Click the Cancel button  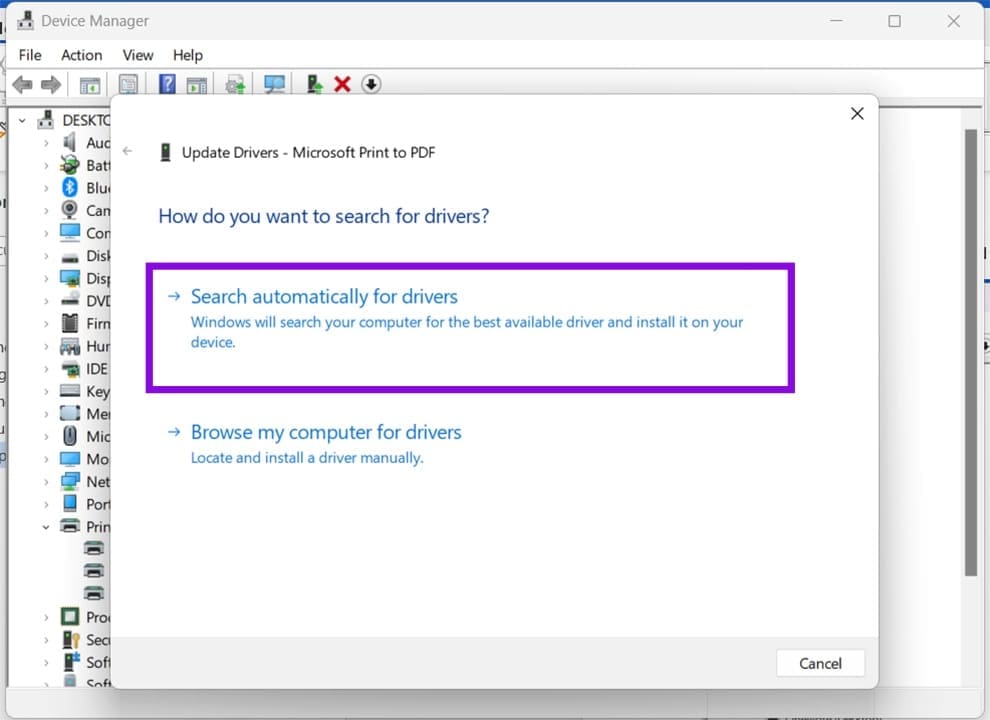[x=820, y=663]
